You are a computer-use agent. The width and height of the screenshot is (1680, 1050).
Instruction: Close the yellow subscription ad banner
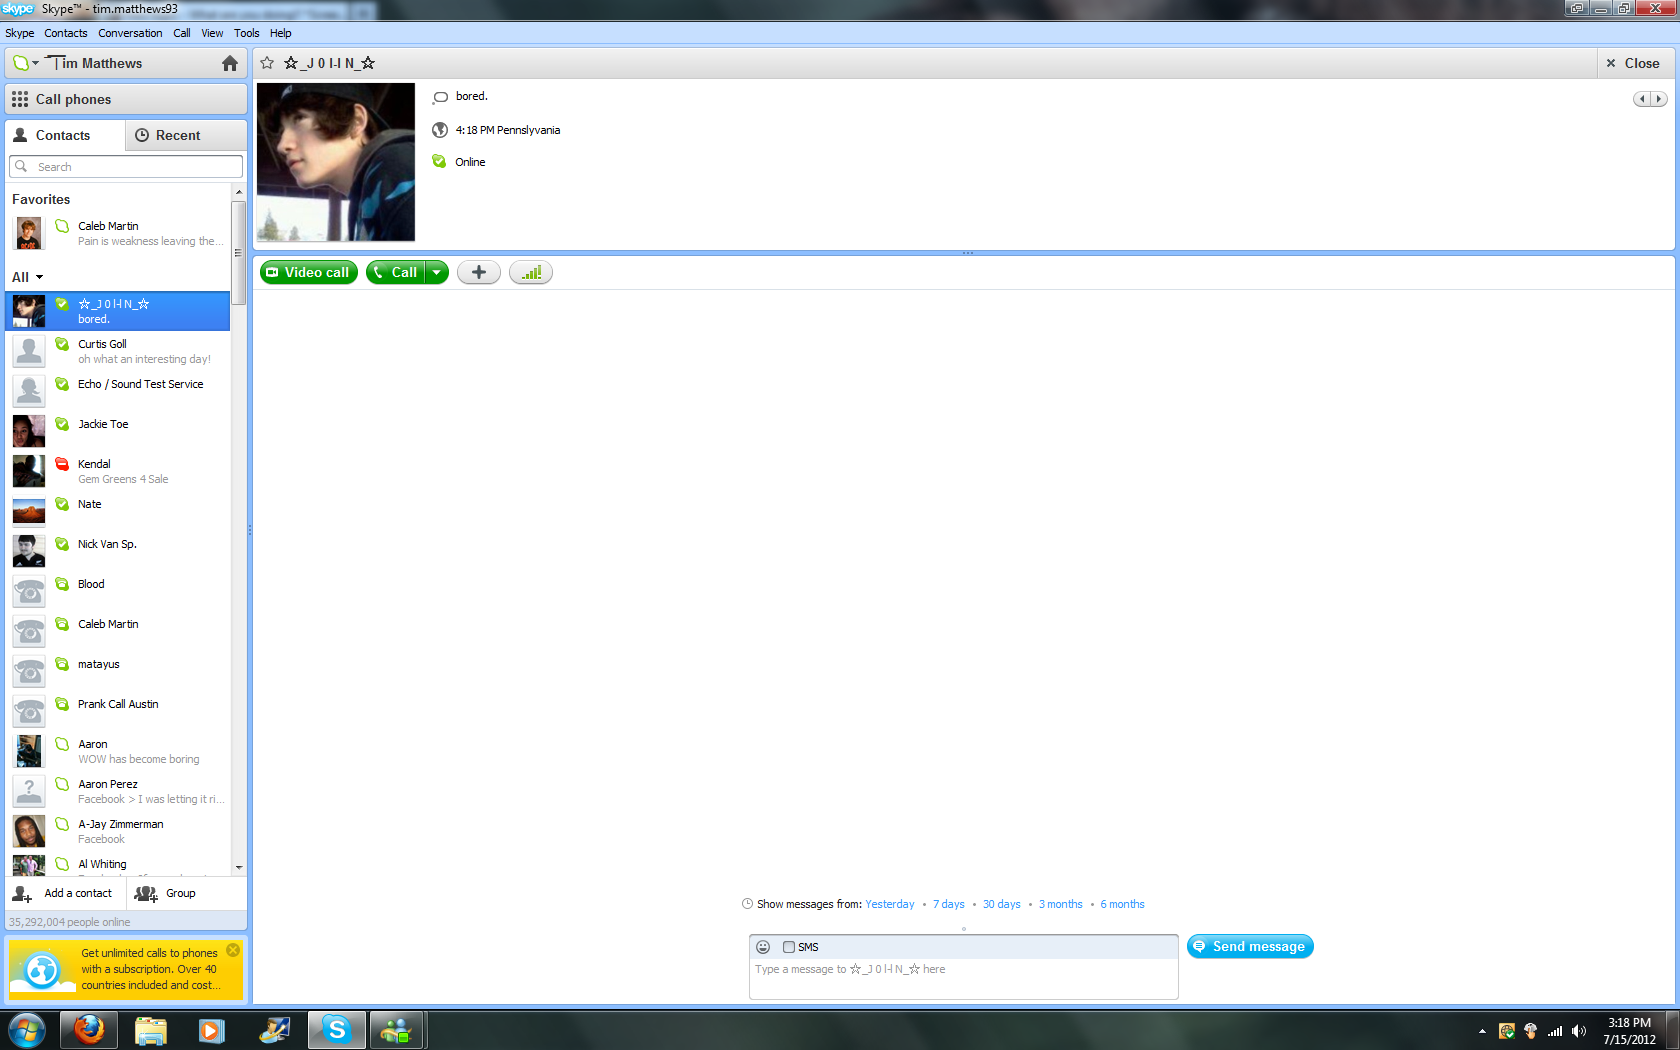(x=233, y=950)
